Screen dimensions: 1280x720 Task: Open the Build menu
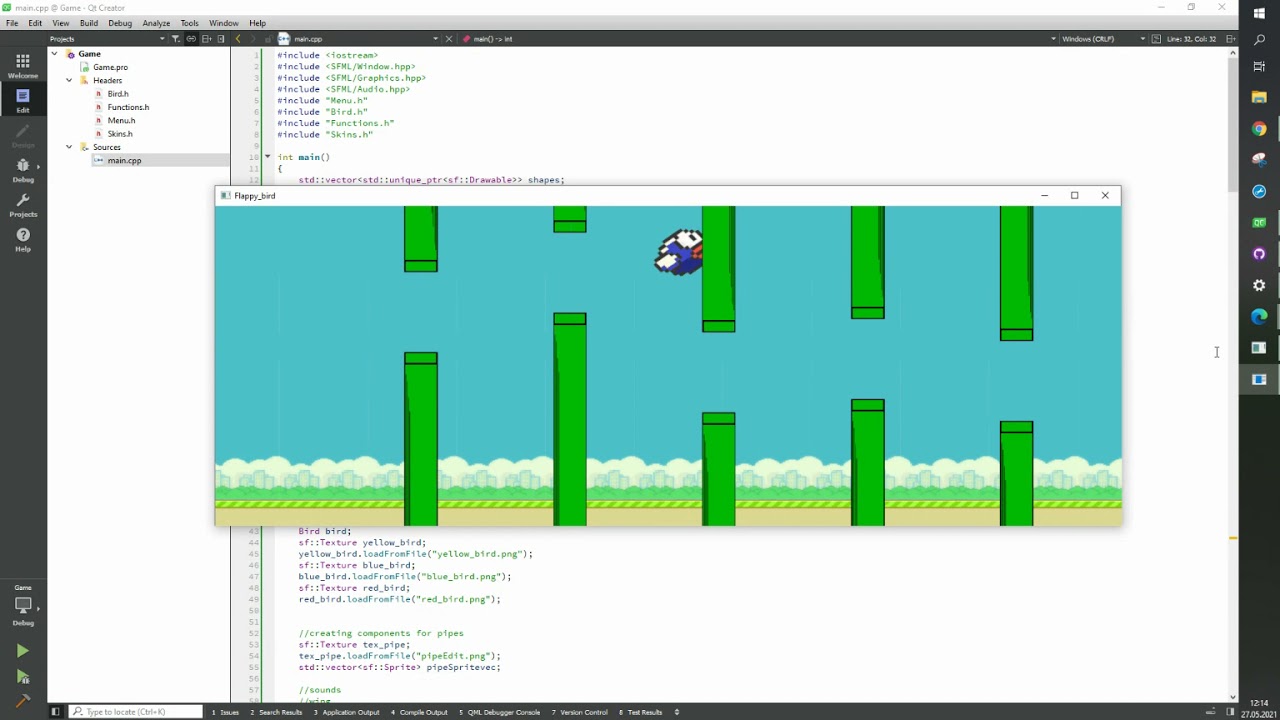tap(89, 23)
